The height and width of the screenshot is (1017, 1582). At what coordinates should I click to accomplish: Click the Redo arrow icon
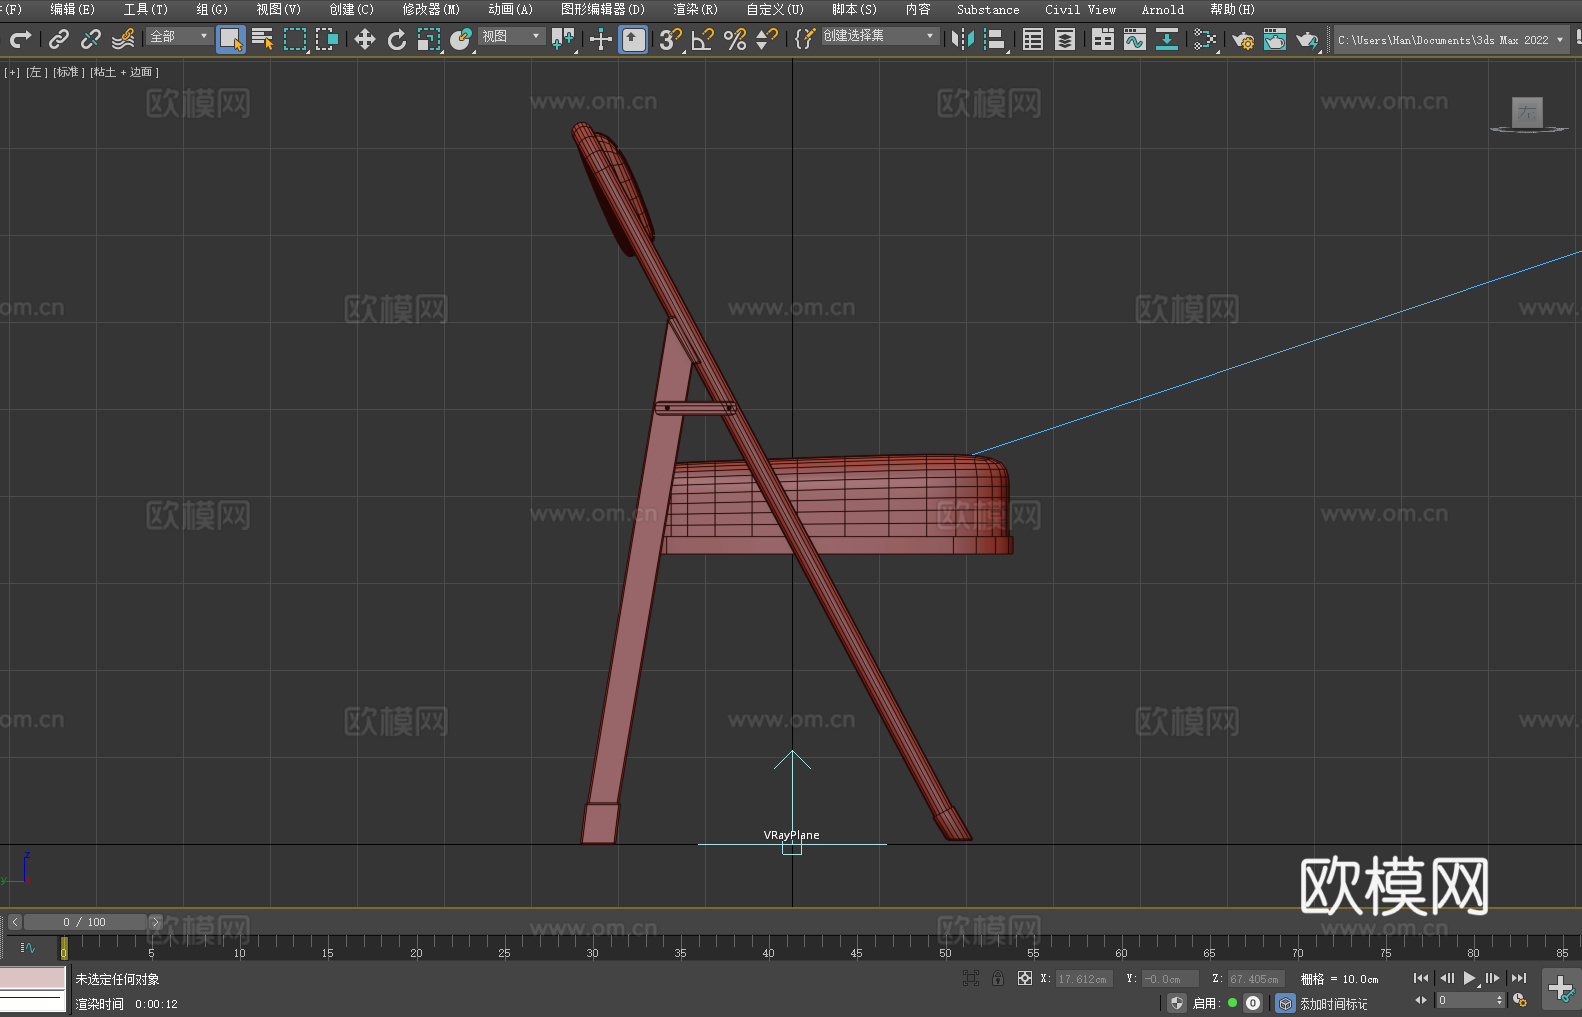[20, 39]
